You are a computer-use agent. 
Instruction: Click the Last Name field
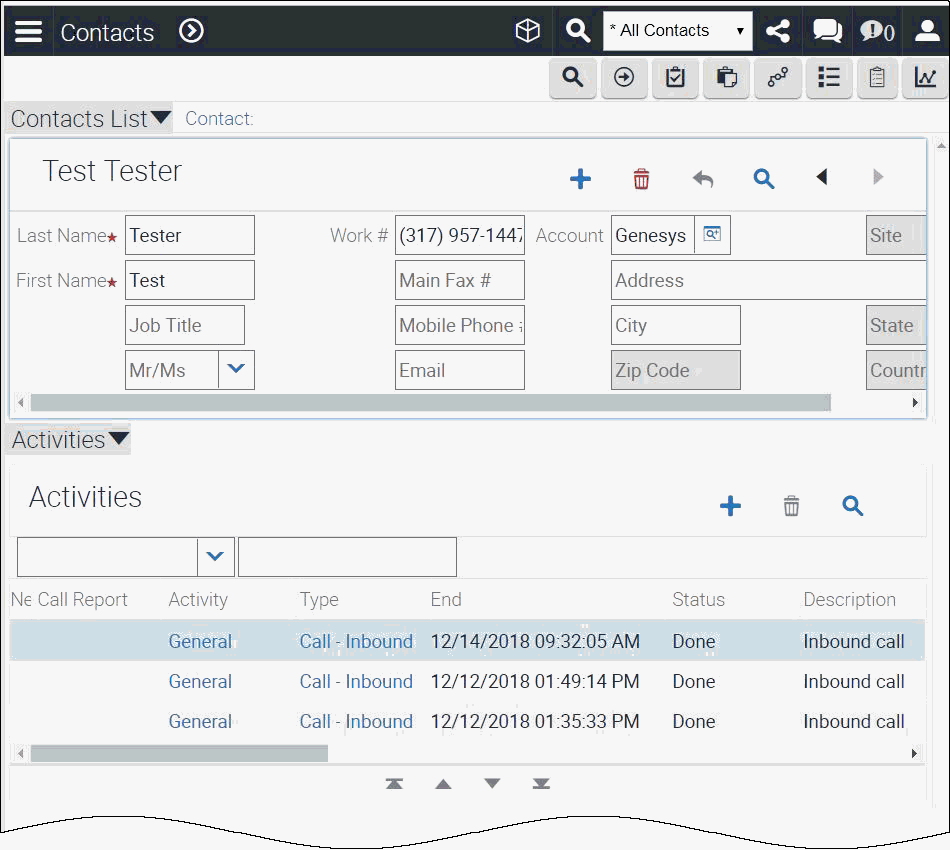(x=190, y=235)
